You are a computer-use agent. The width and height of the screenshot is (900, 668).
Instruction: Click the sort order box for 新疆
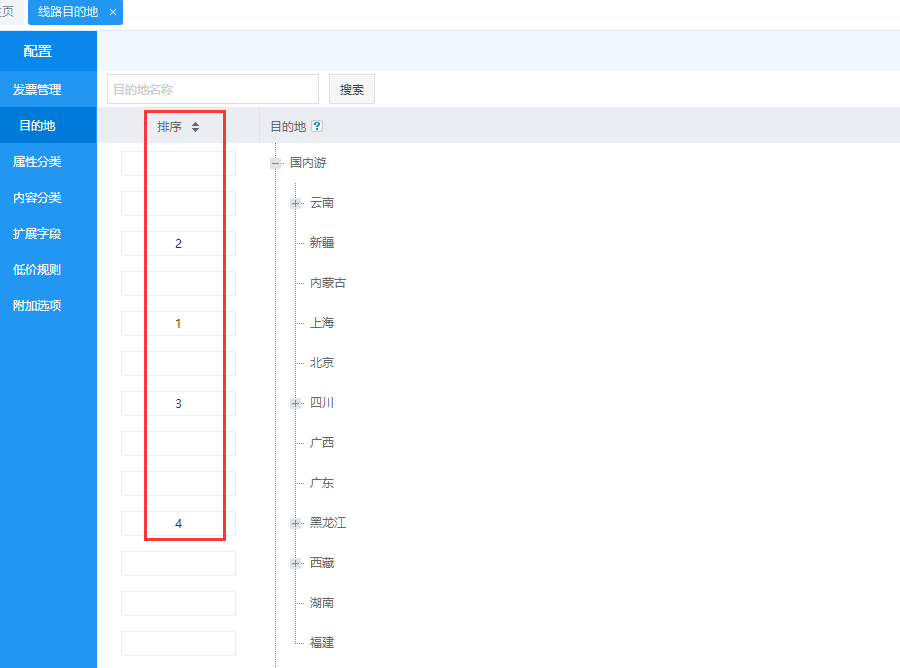click(178, 244)
